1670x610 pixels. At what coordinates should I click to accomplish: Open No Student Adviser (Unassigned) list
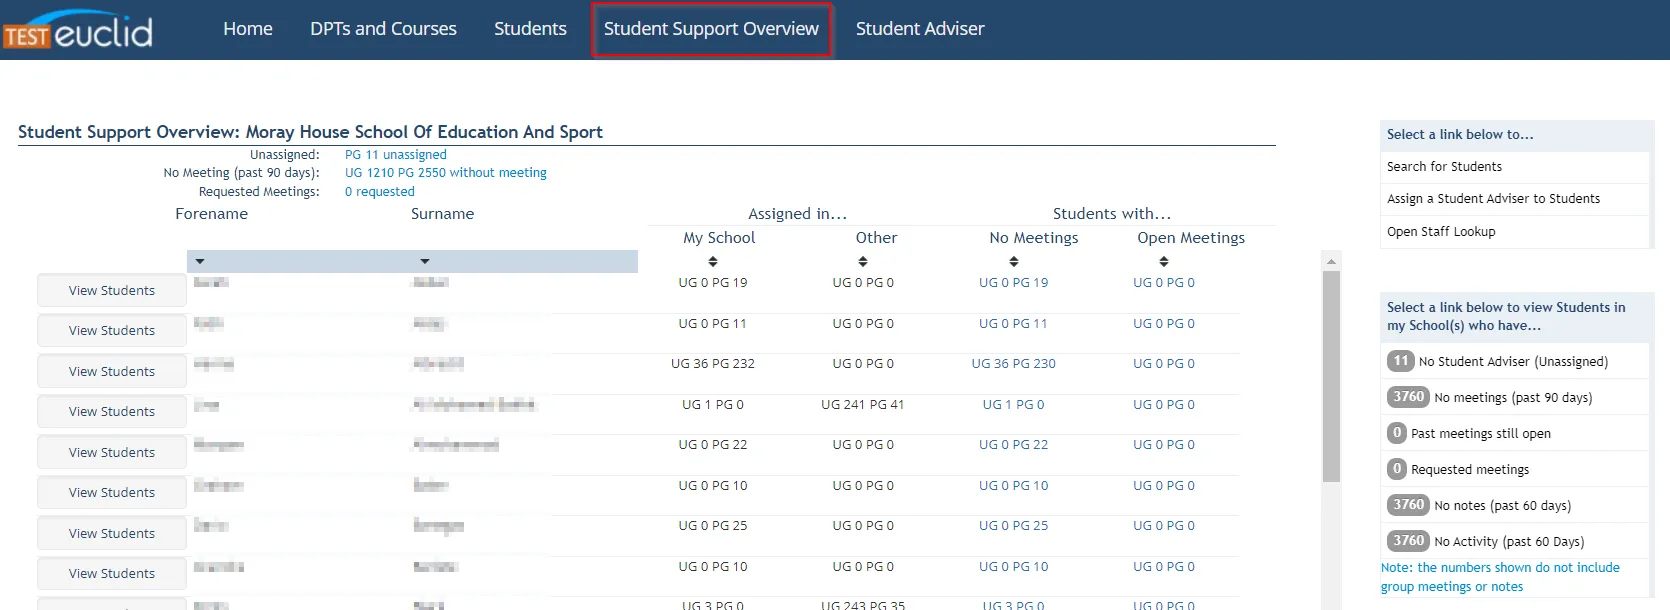pyautogui.click(x=1513, y=362)
